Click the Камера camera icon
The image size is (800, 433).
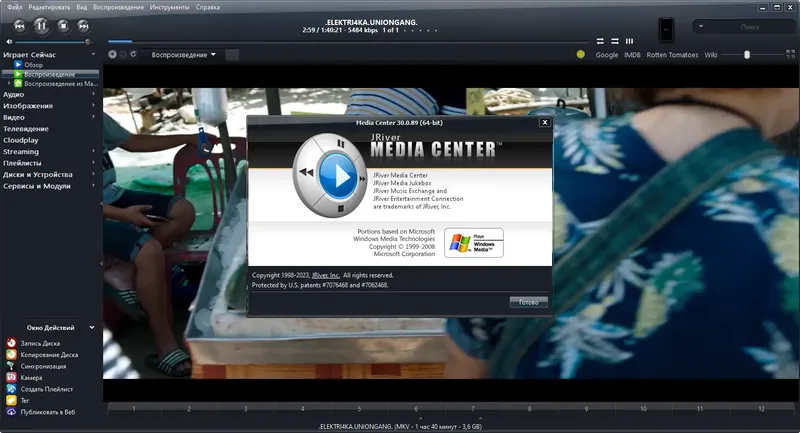pyautogui.click(x=11, y=377)
